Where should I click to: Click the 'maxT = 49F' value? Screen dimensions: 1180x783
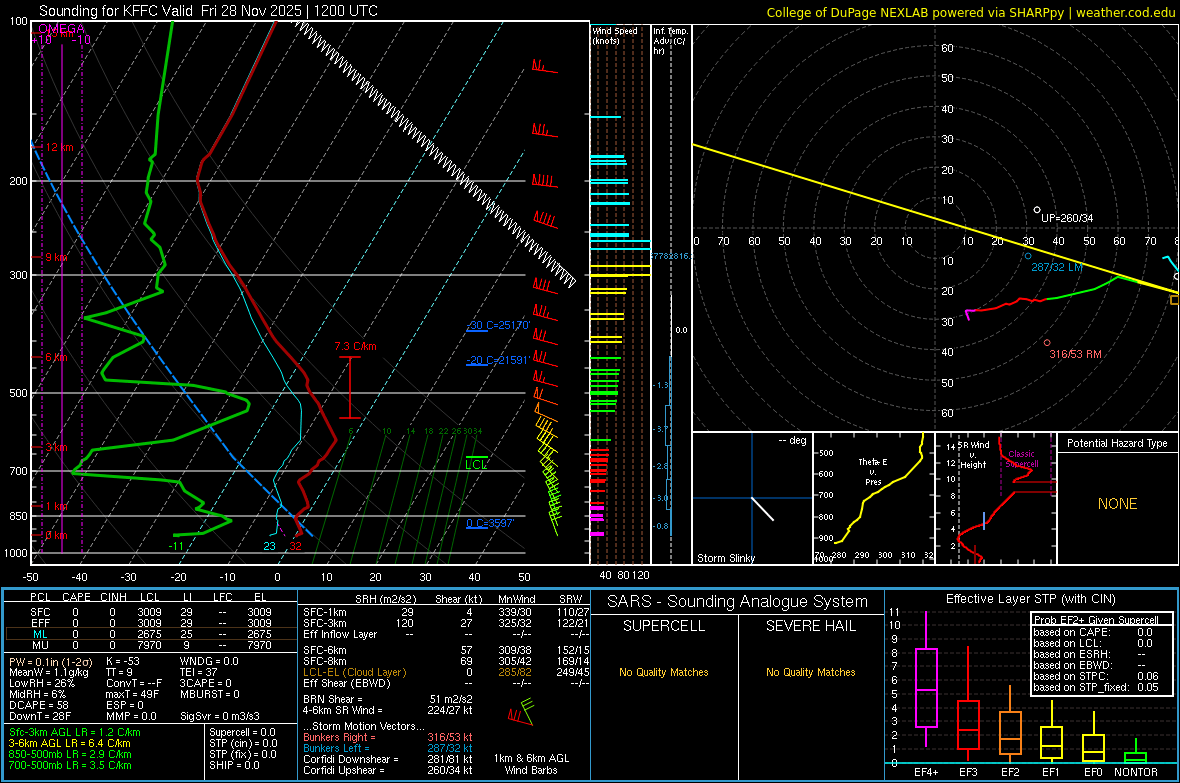point(132,694)
